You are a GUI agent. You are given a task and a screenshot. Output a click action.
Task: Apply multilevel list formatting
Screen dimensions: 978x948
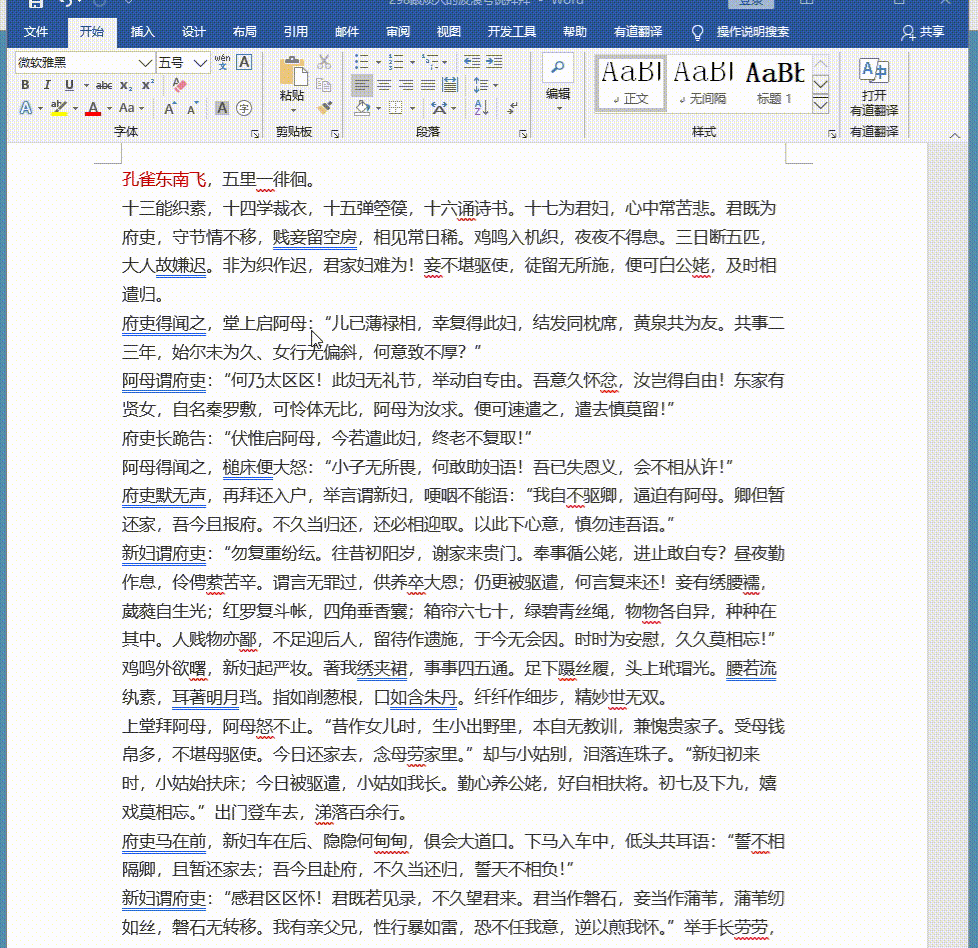[430, 62]
